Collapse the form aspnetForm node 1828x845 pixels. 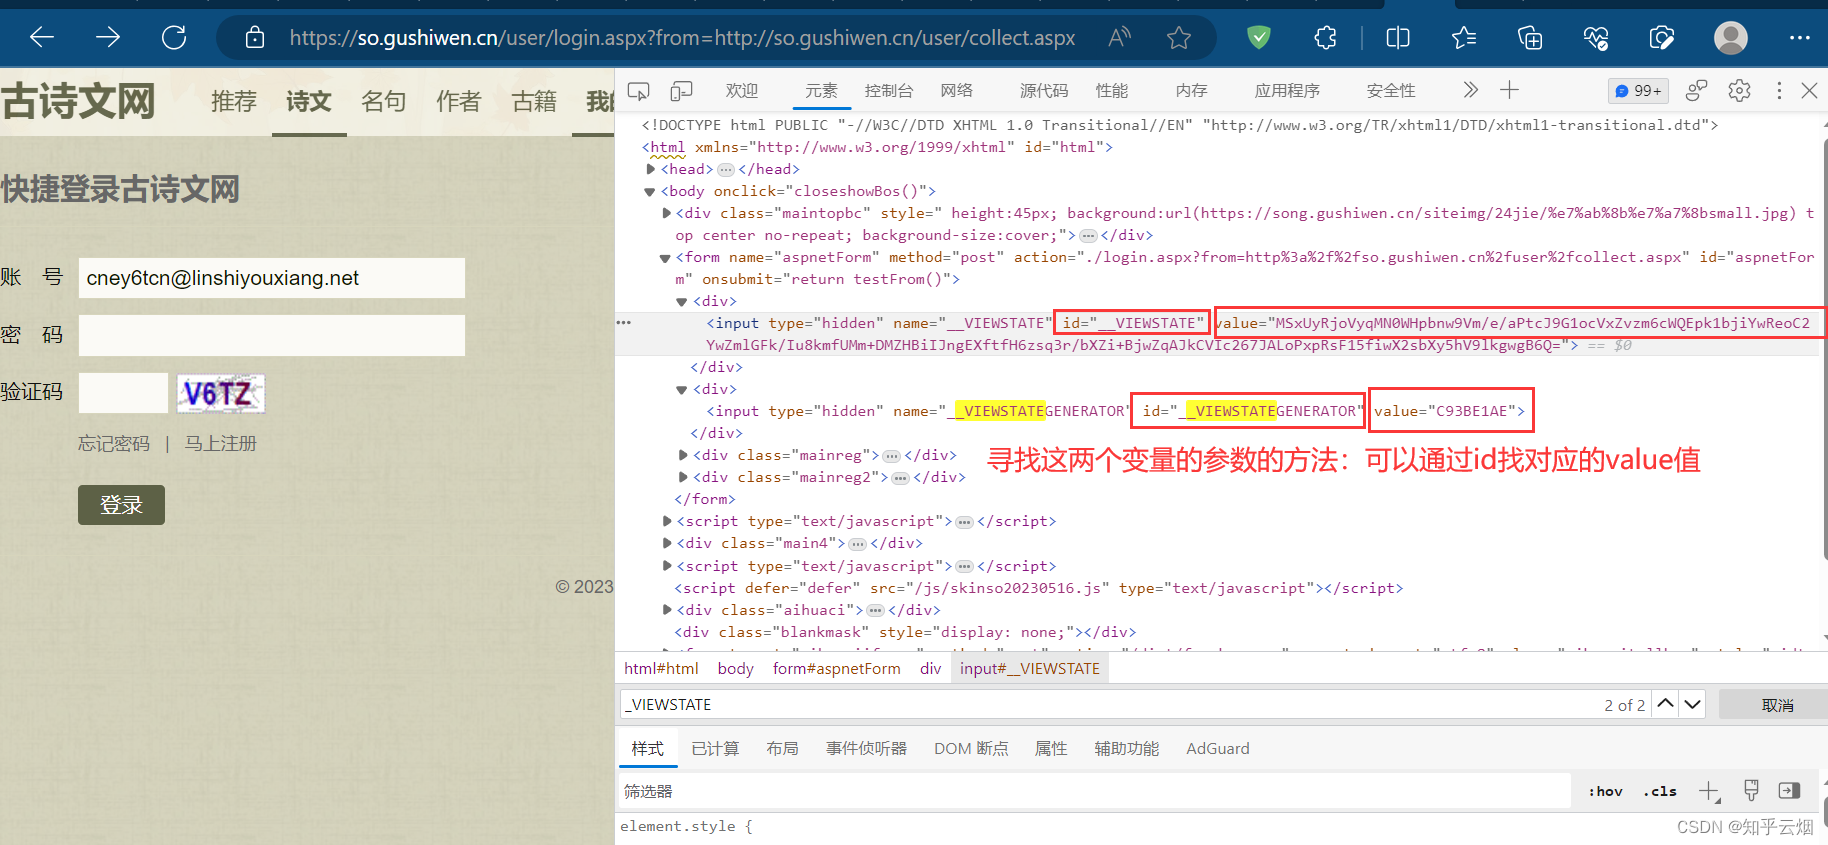tap(665, 258)
